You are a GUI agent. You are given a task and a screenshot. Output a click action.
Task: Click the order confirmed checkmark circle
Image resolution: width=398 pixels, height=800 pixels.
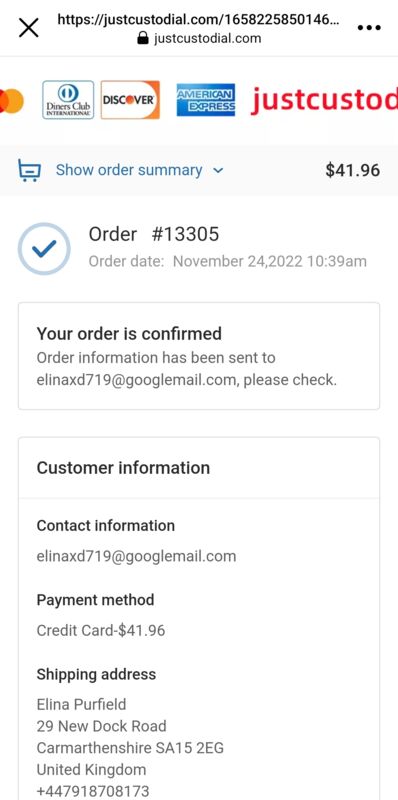point(44,248)
